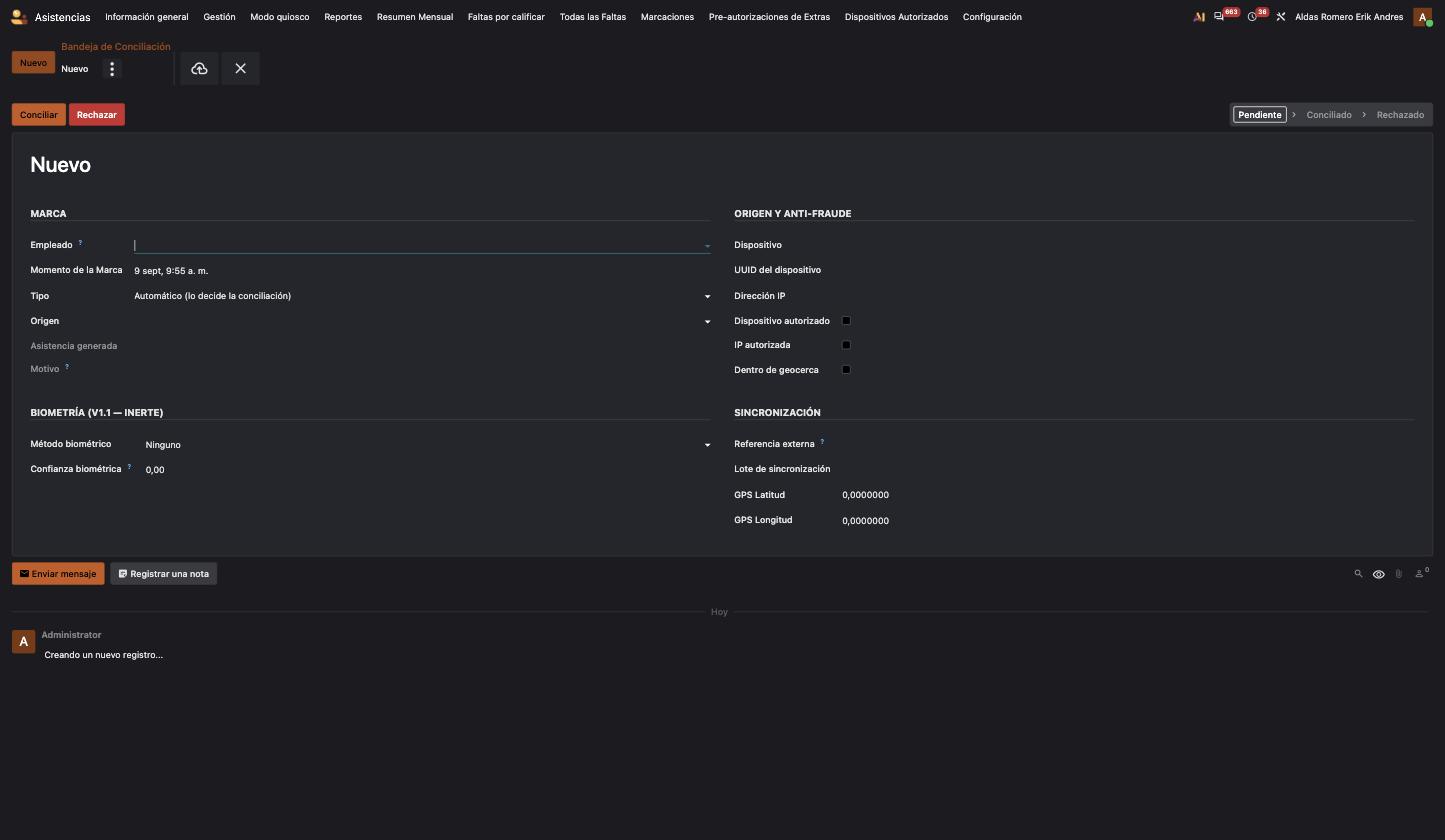Open the conversations icon with the 663 badge
The image size is (1445, 840).
1219,17
